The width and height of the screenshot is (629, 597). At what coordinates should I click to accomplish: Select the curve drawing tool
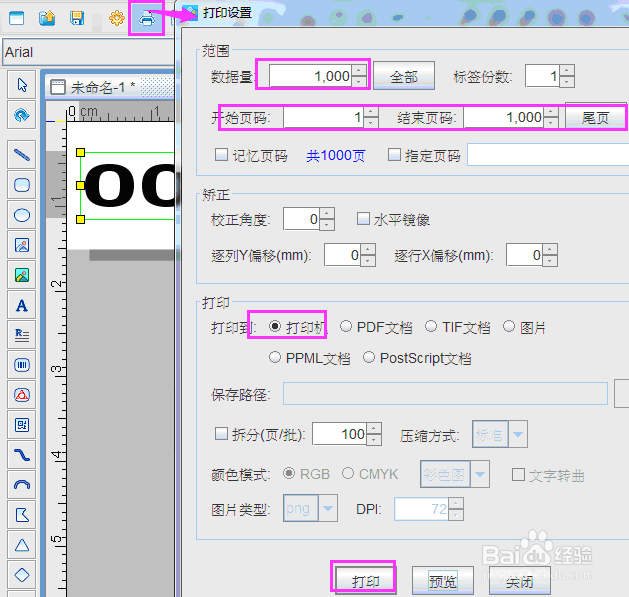tap(22, 455)
